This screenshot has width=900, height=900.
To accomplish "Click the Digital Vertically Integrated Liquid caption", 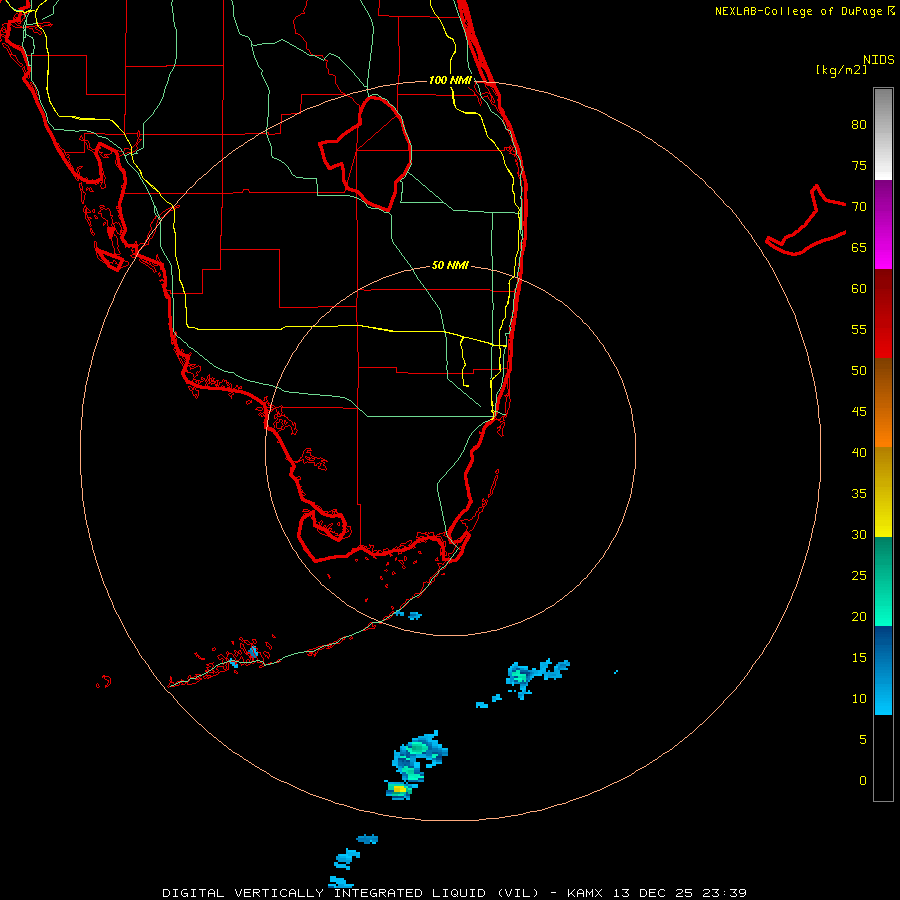I will pos(350,893).
